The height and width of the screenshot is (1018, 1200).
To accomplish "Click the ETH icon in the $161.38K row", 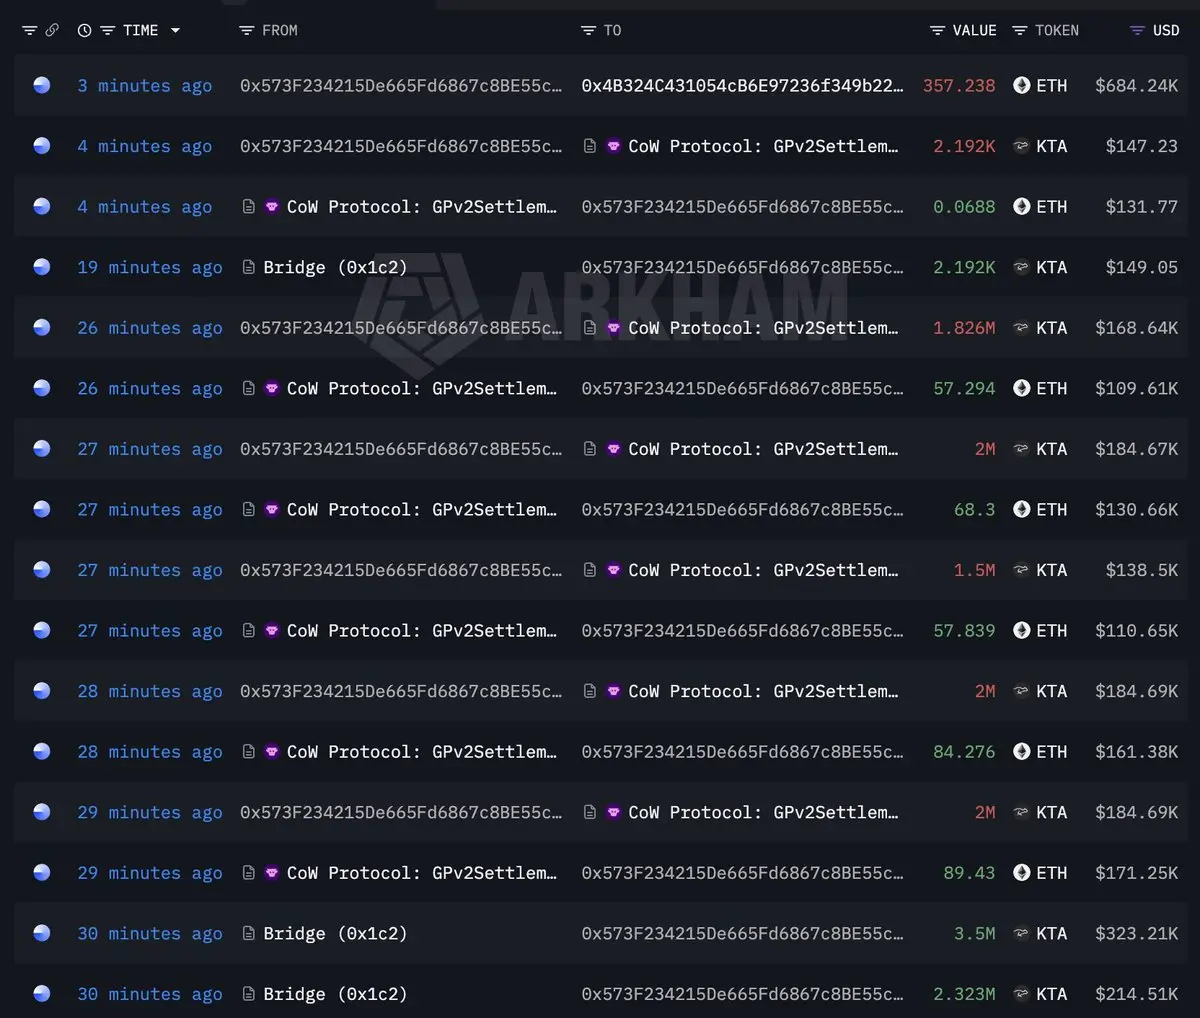I will [x=1021, y=751].
